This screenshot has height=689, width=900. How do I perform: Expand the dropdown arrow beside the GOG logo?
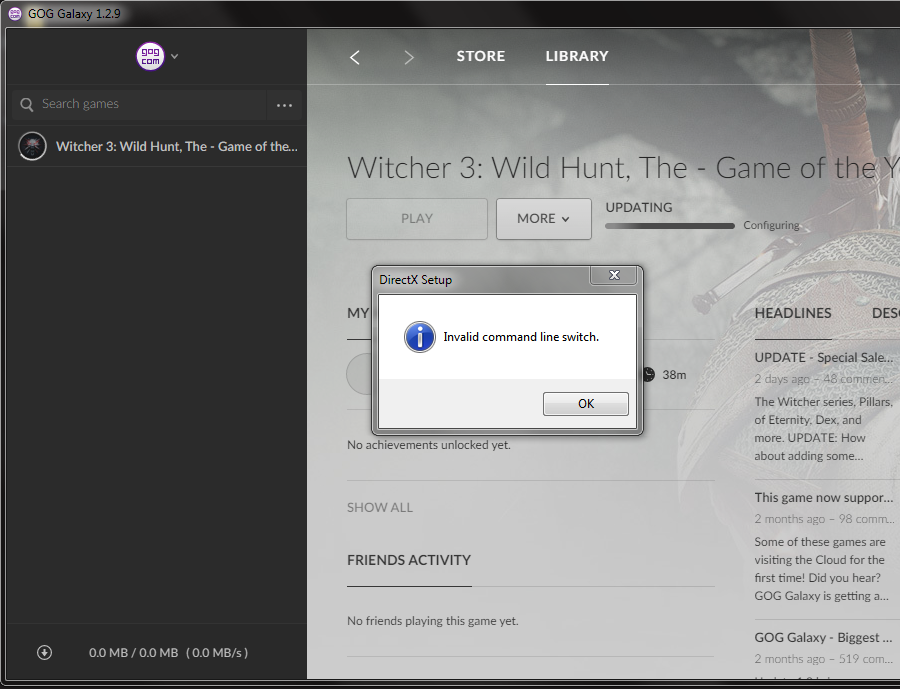tap(174, 56)
